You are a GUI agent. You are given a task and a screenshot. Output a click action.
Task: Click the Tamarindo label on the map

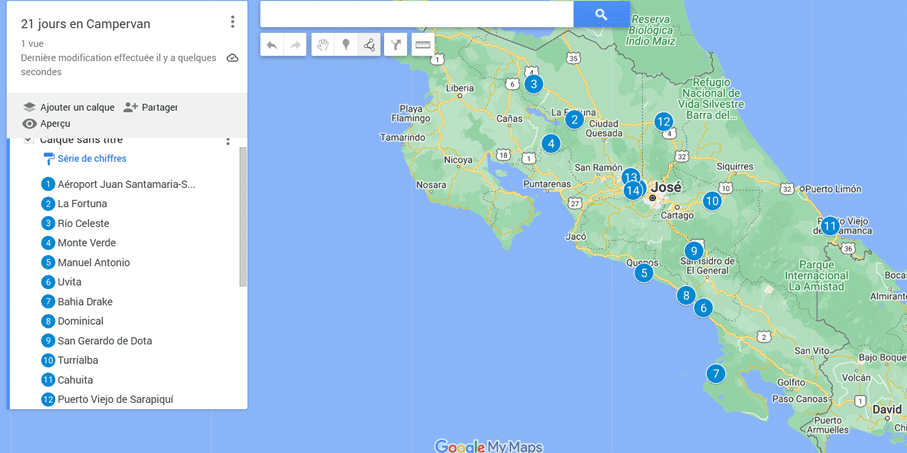[x=403, y=138]
